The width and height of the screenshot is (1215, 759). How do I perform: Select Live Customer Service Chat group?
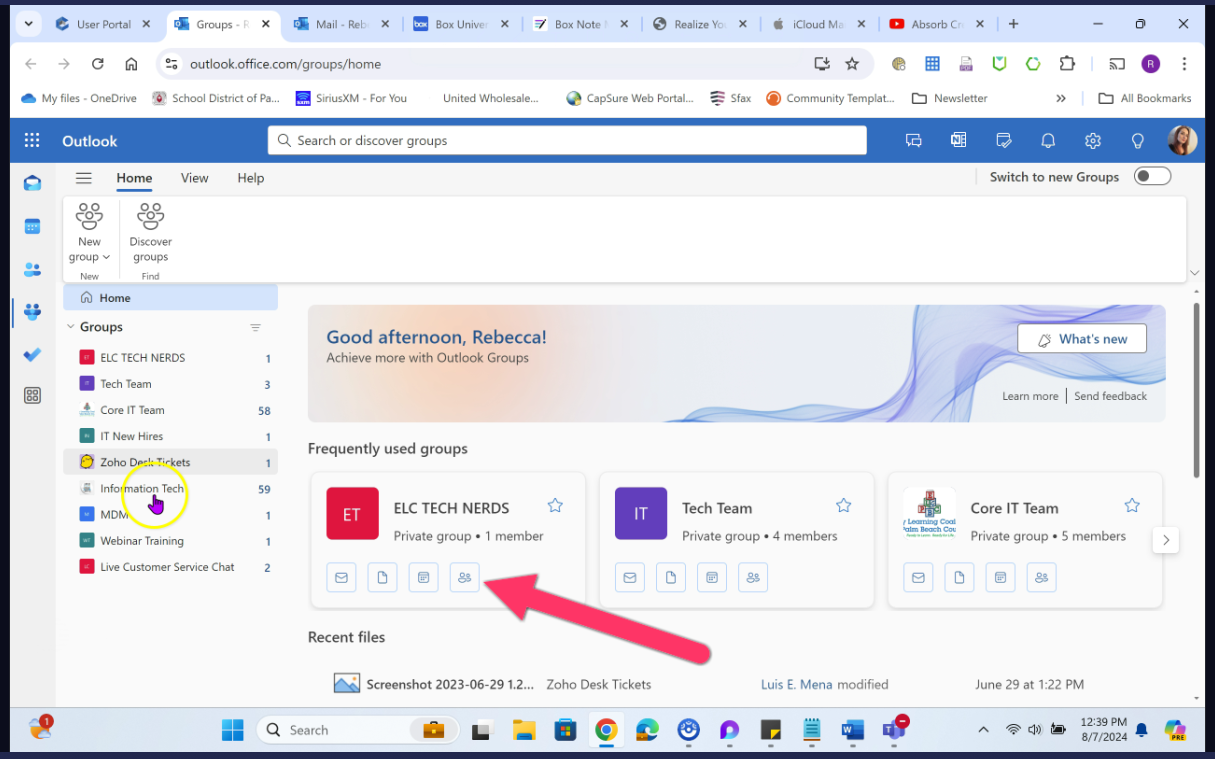click(170, 567)
